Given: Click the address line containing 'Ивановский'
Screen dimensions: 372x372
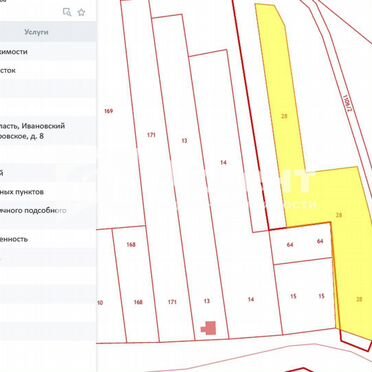Looking at the screenshot, I should [x=32, y=126].
